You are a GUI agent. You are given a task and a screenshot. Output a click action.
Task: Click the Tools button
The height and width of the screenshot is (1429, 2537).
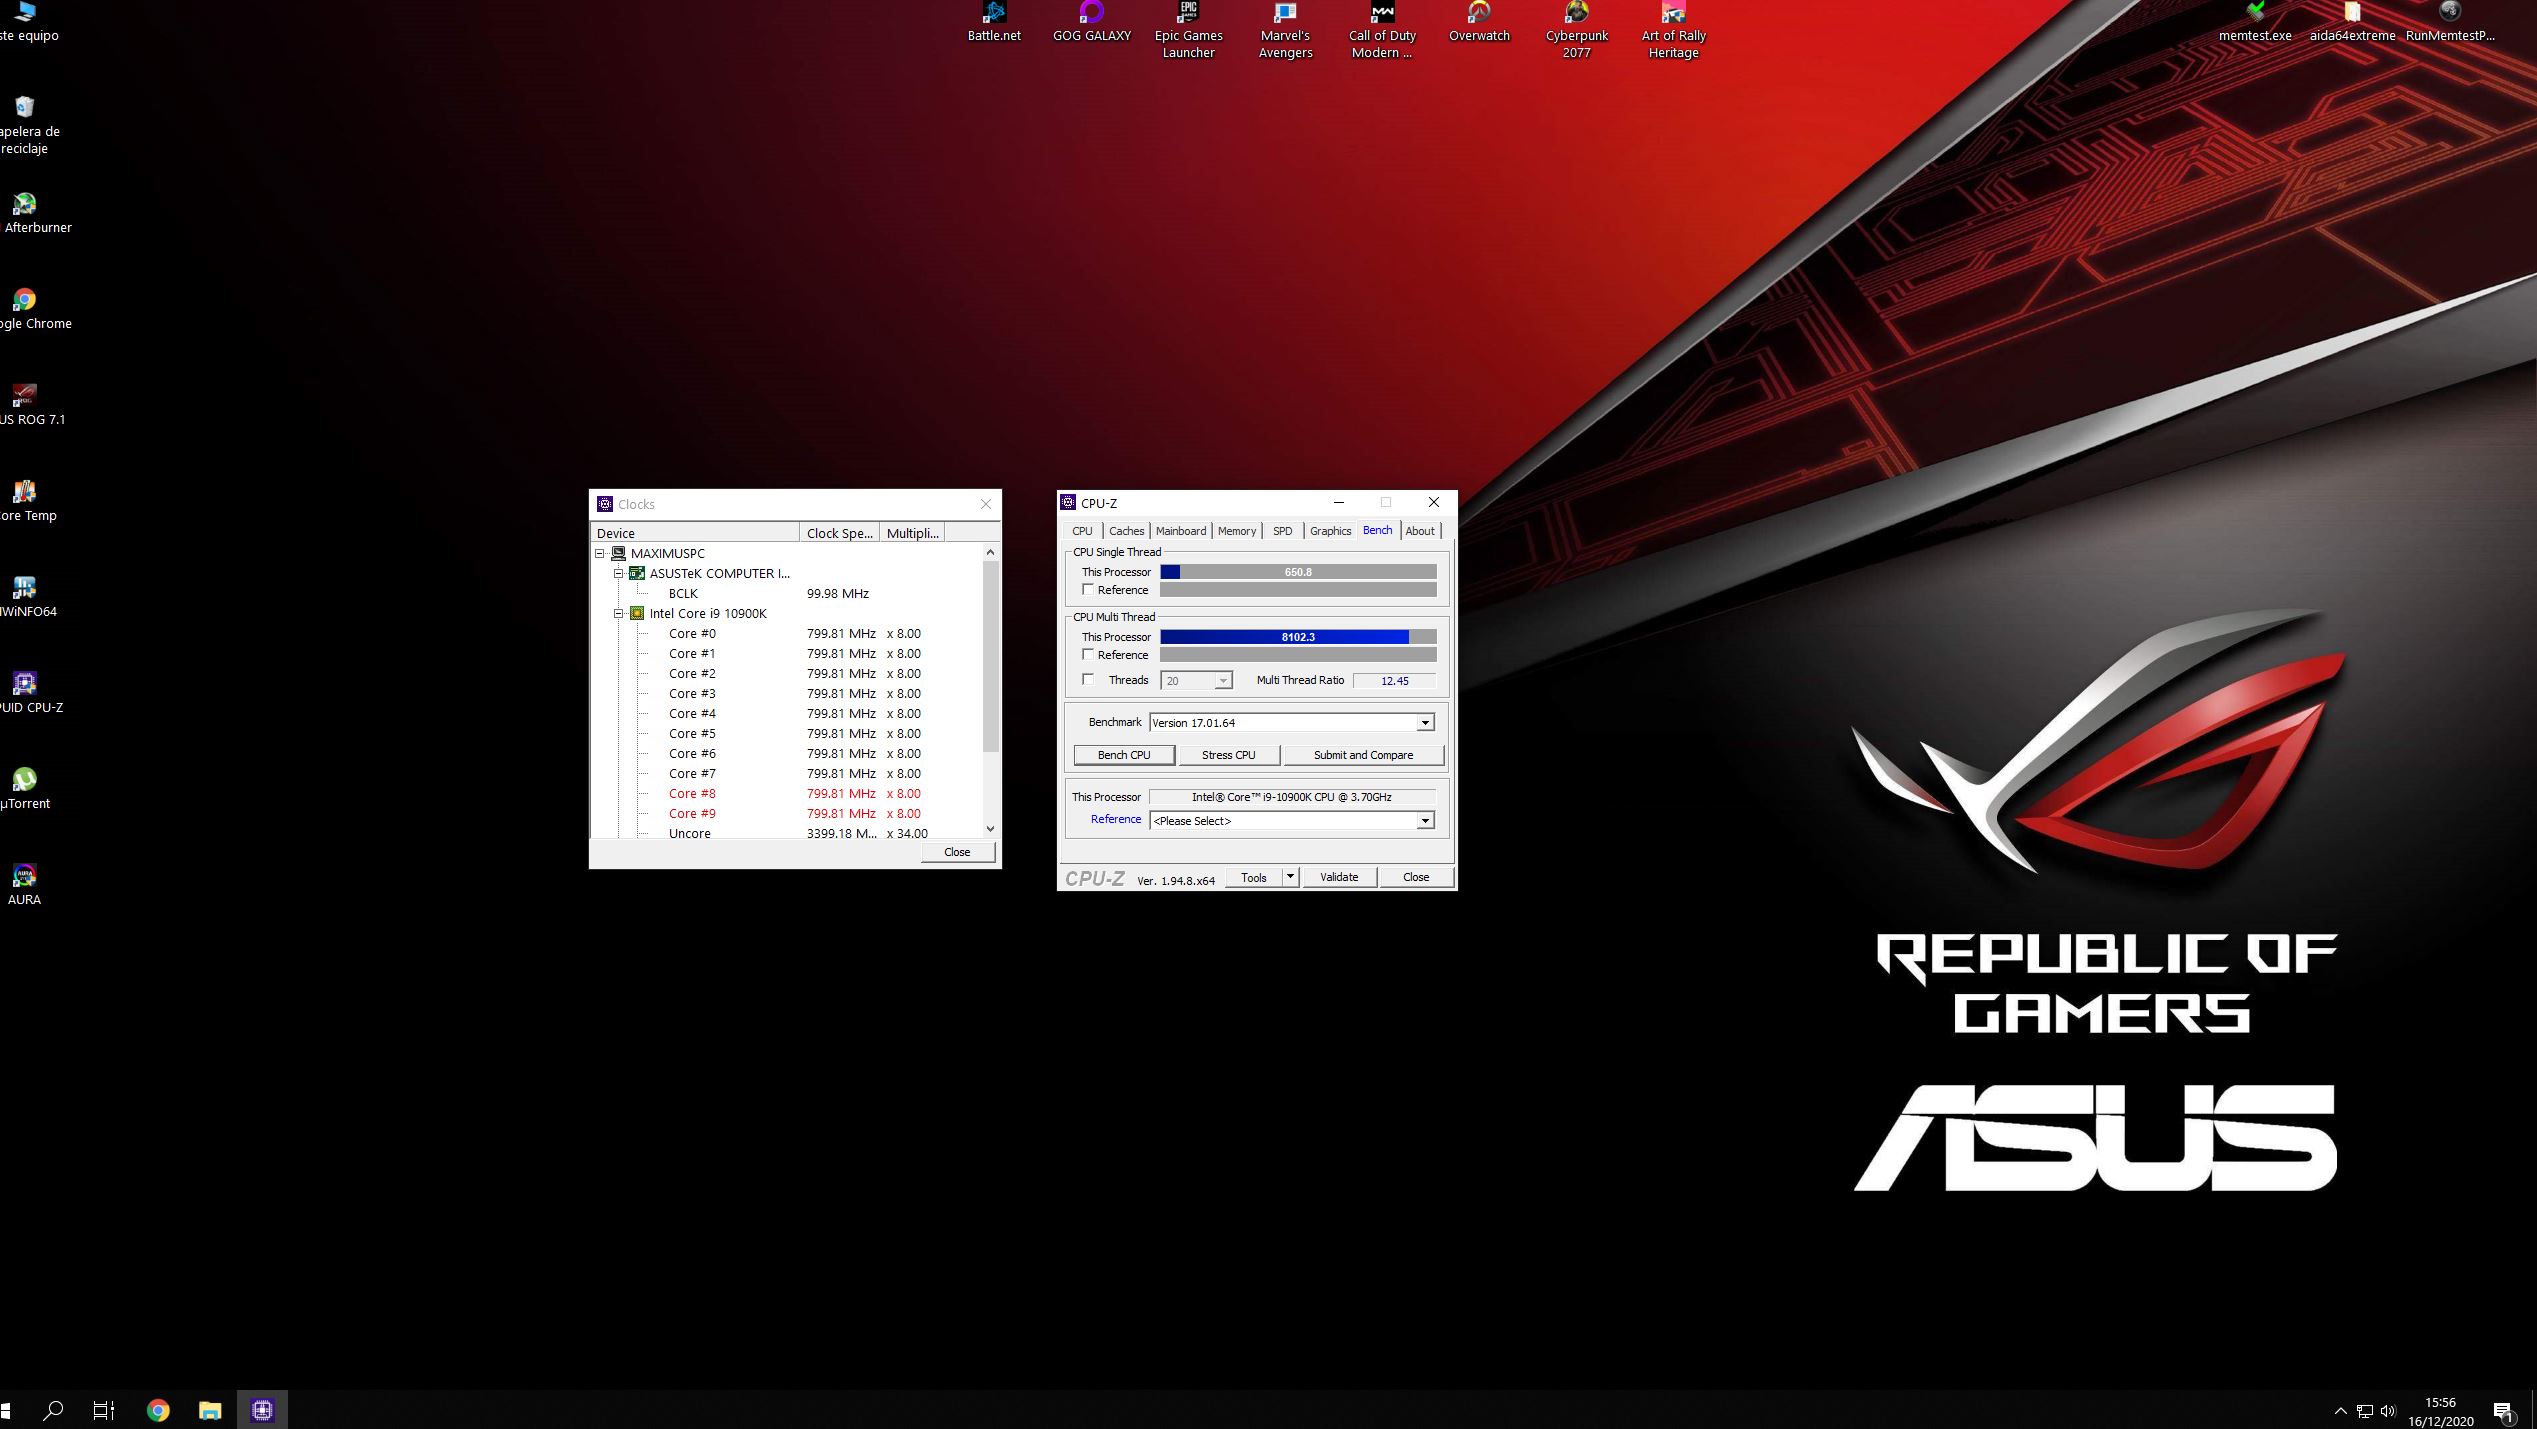pyautogui.click(x=1254, y=877)
